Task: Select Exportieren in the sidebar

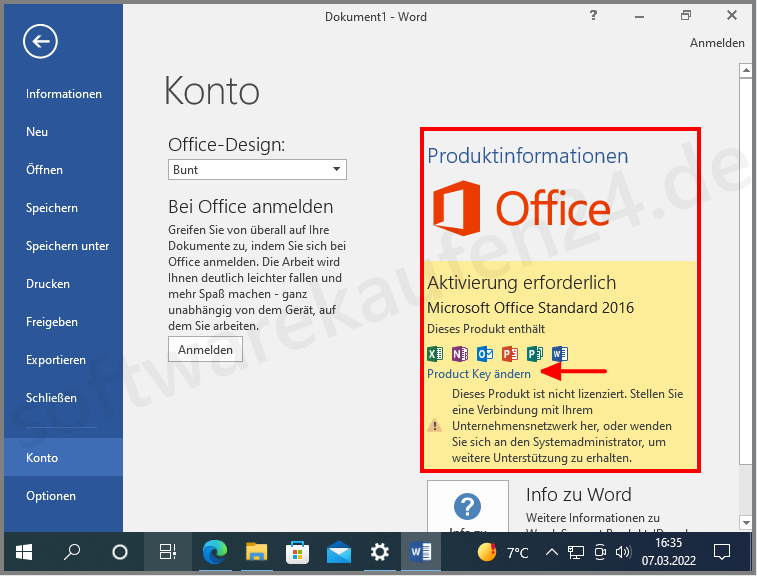Action: point(64,360)
